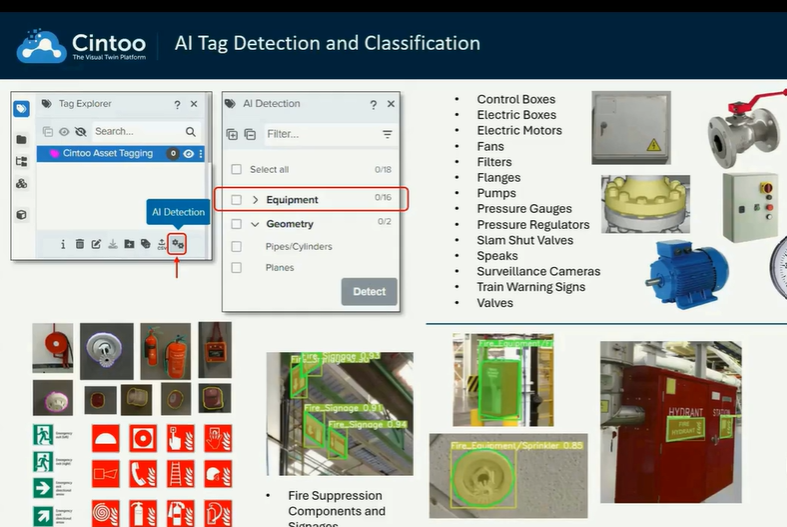Click the 0/16 count on Equipment row
Screen dimensions: 787x527
(383, 197)
